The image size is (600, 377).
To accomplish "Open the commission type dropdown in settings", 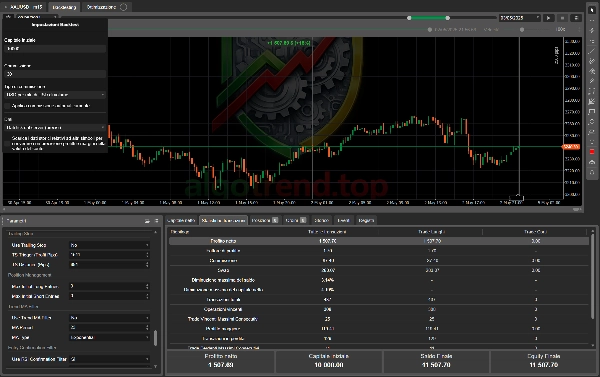I will pyautogui.click(x=55, y=95).
